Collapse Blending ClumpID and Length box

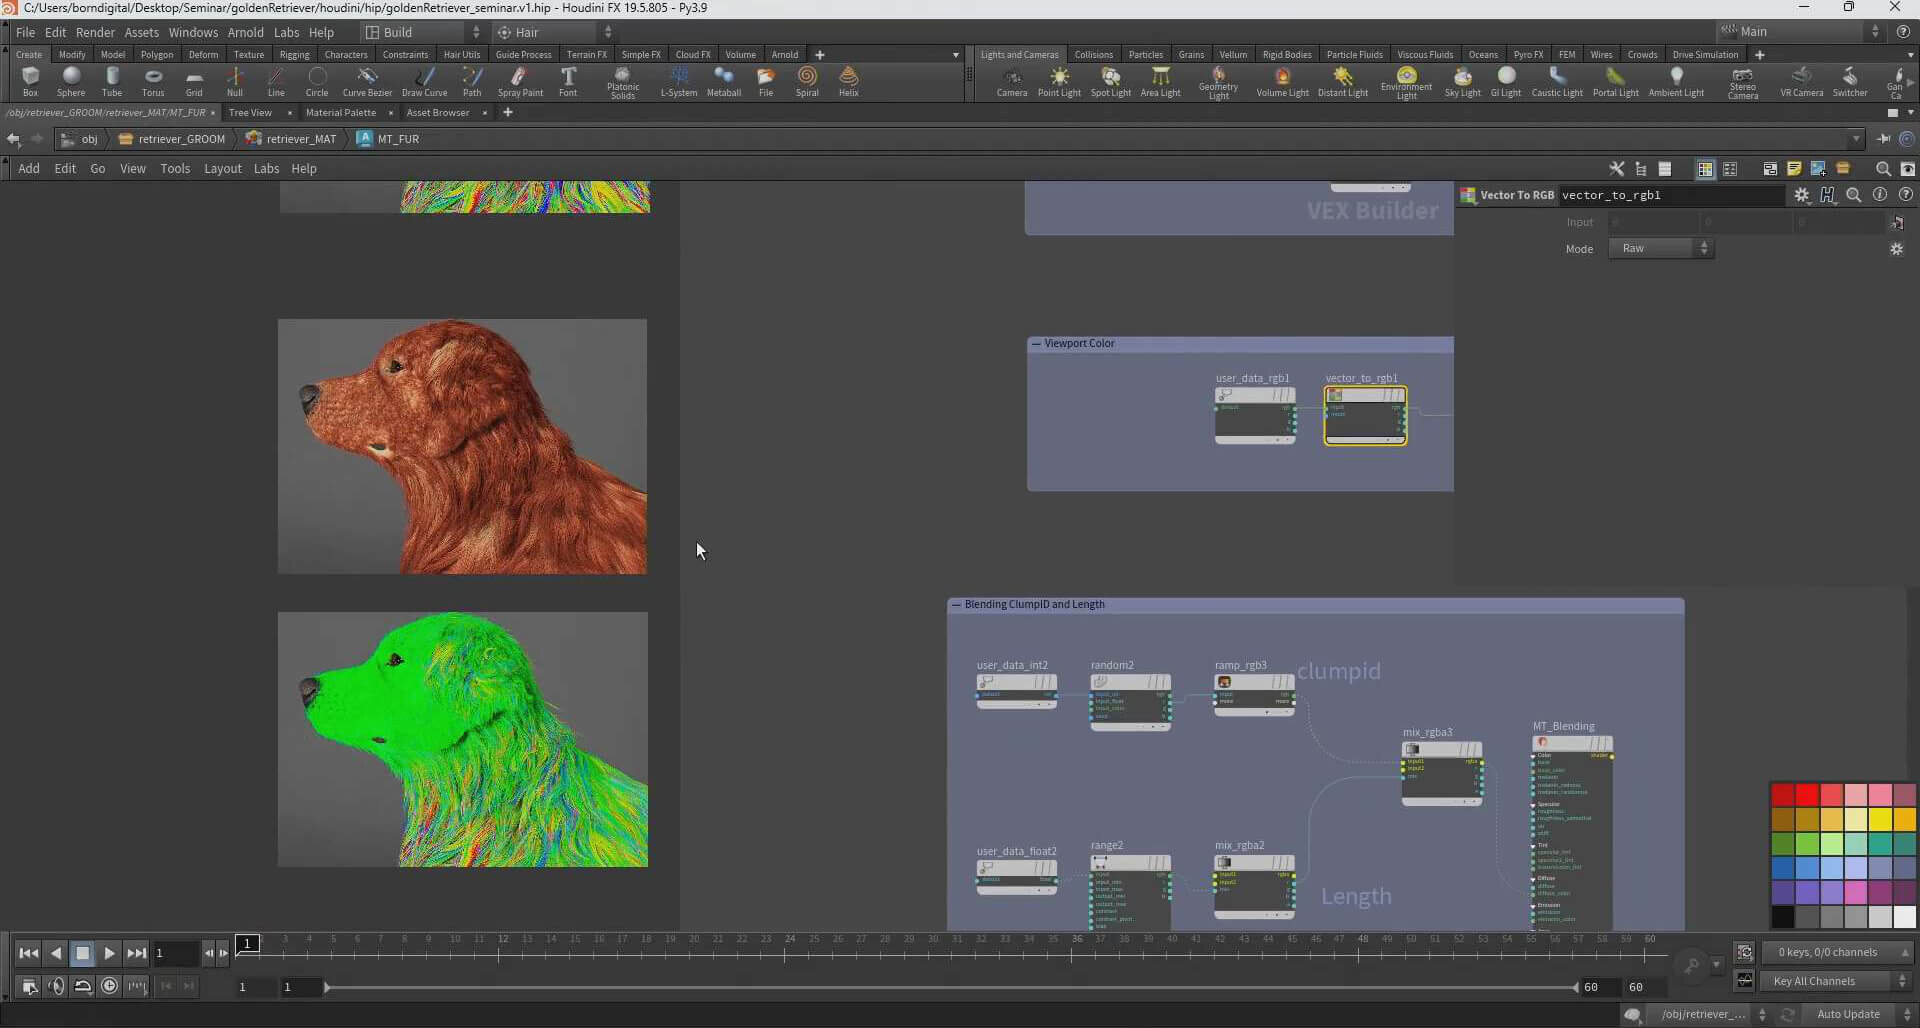pos(956,605)
